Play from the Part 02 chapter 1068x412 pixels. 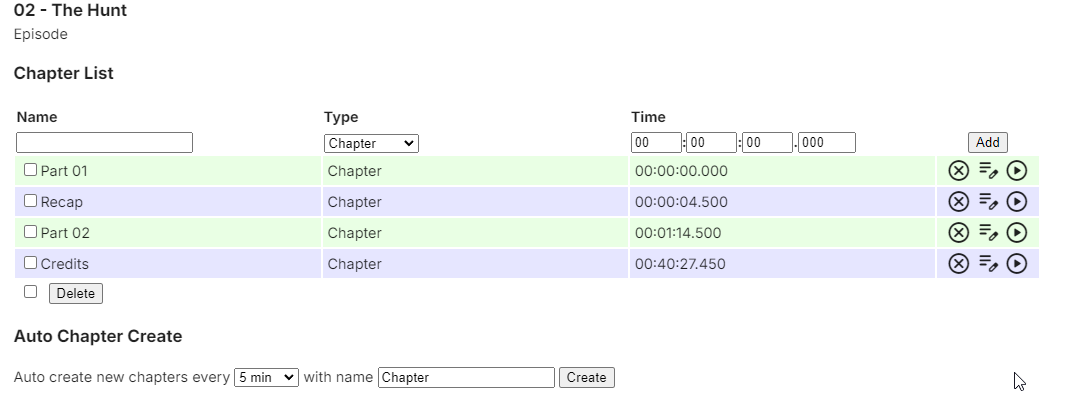(1017, 233)
